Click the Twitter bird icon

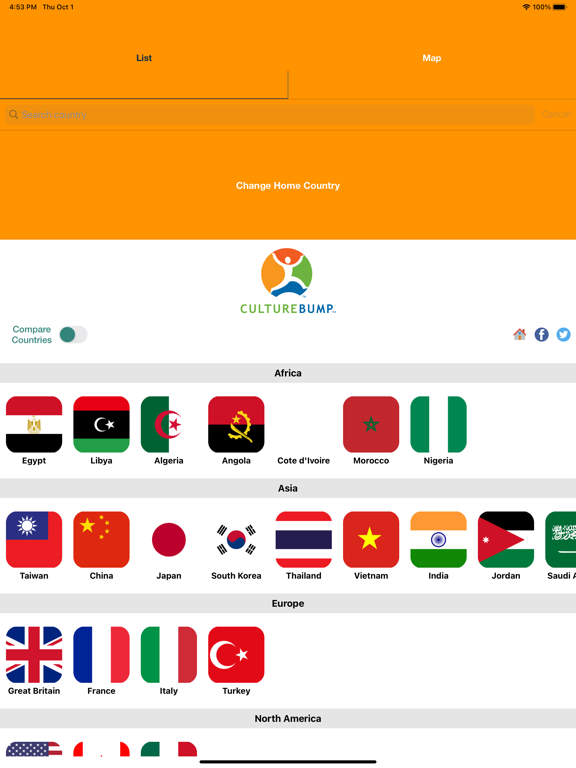[x=563, y=335]
